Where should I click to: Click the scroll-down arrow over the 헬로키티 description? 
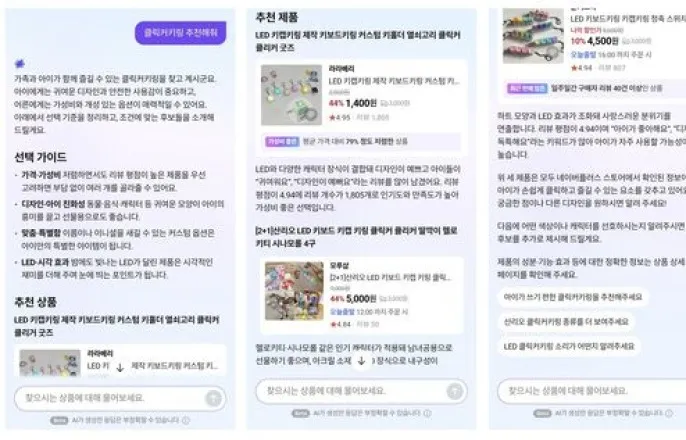pos(361,361)
